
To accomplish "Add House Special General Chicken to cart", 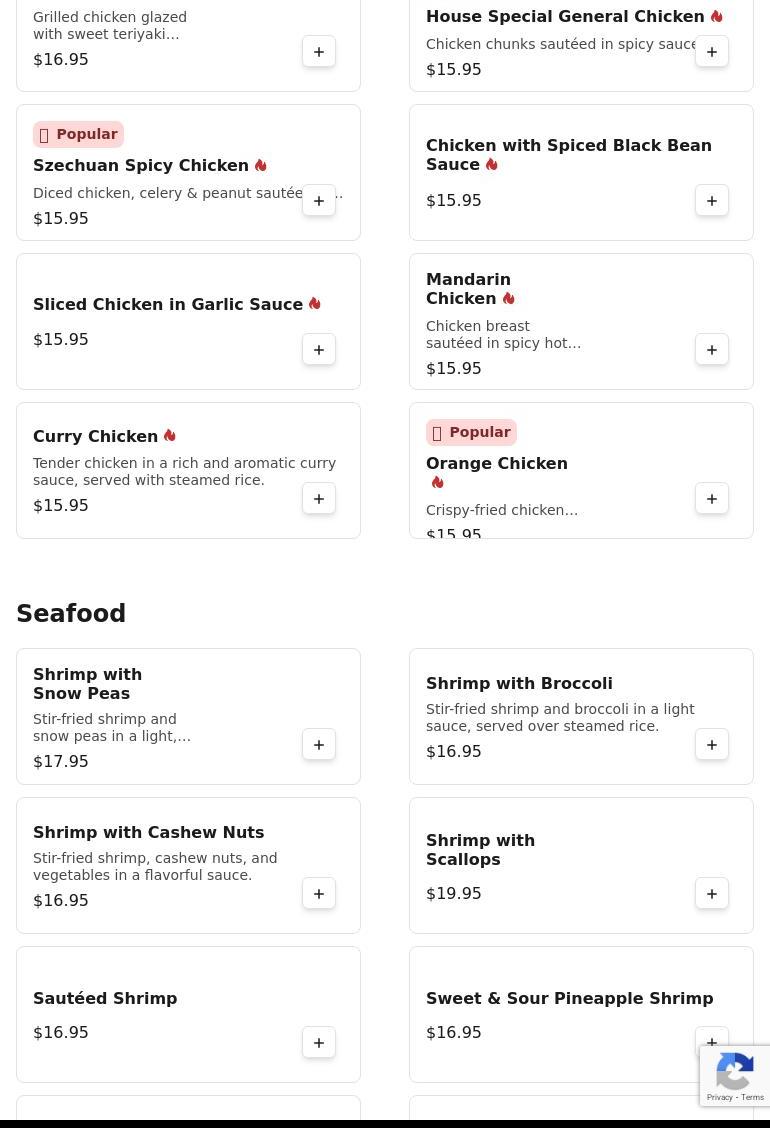I will (712, 52).
